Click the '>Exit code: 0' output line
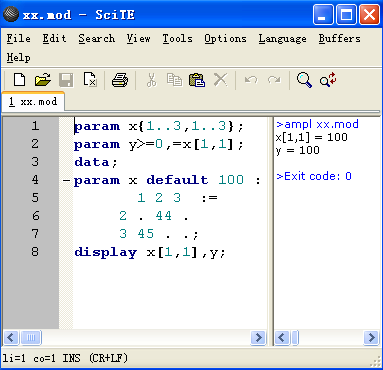Screen dimensions: 383x370 [x=314, y=176]
